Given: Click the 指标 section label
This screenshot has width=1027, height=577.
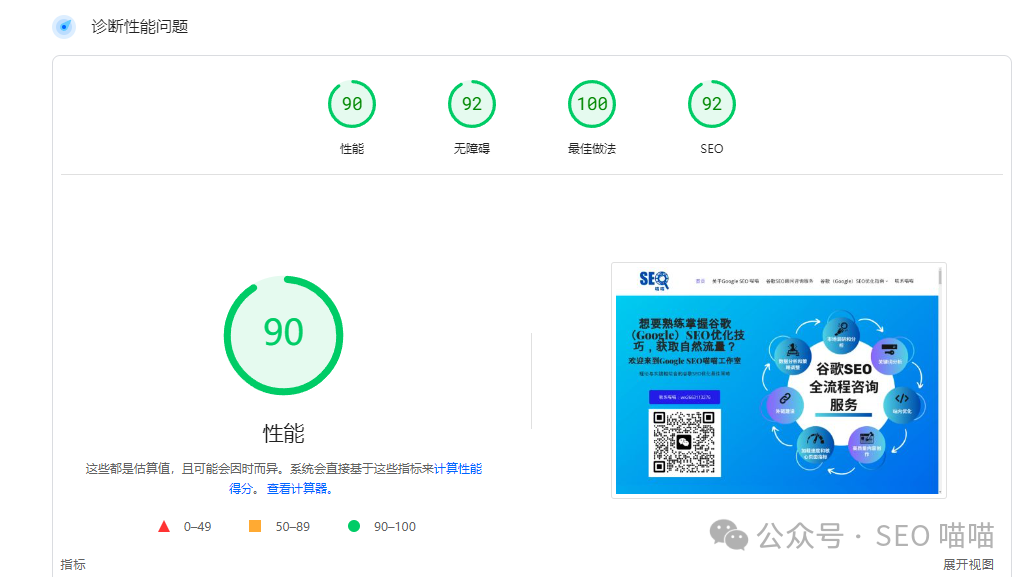Looking at the screenshot, I should pyautogui.click(x=73, y=565).
